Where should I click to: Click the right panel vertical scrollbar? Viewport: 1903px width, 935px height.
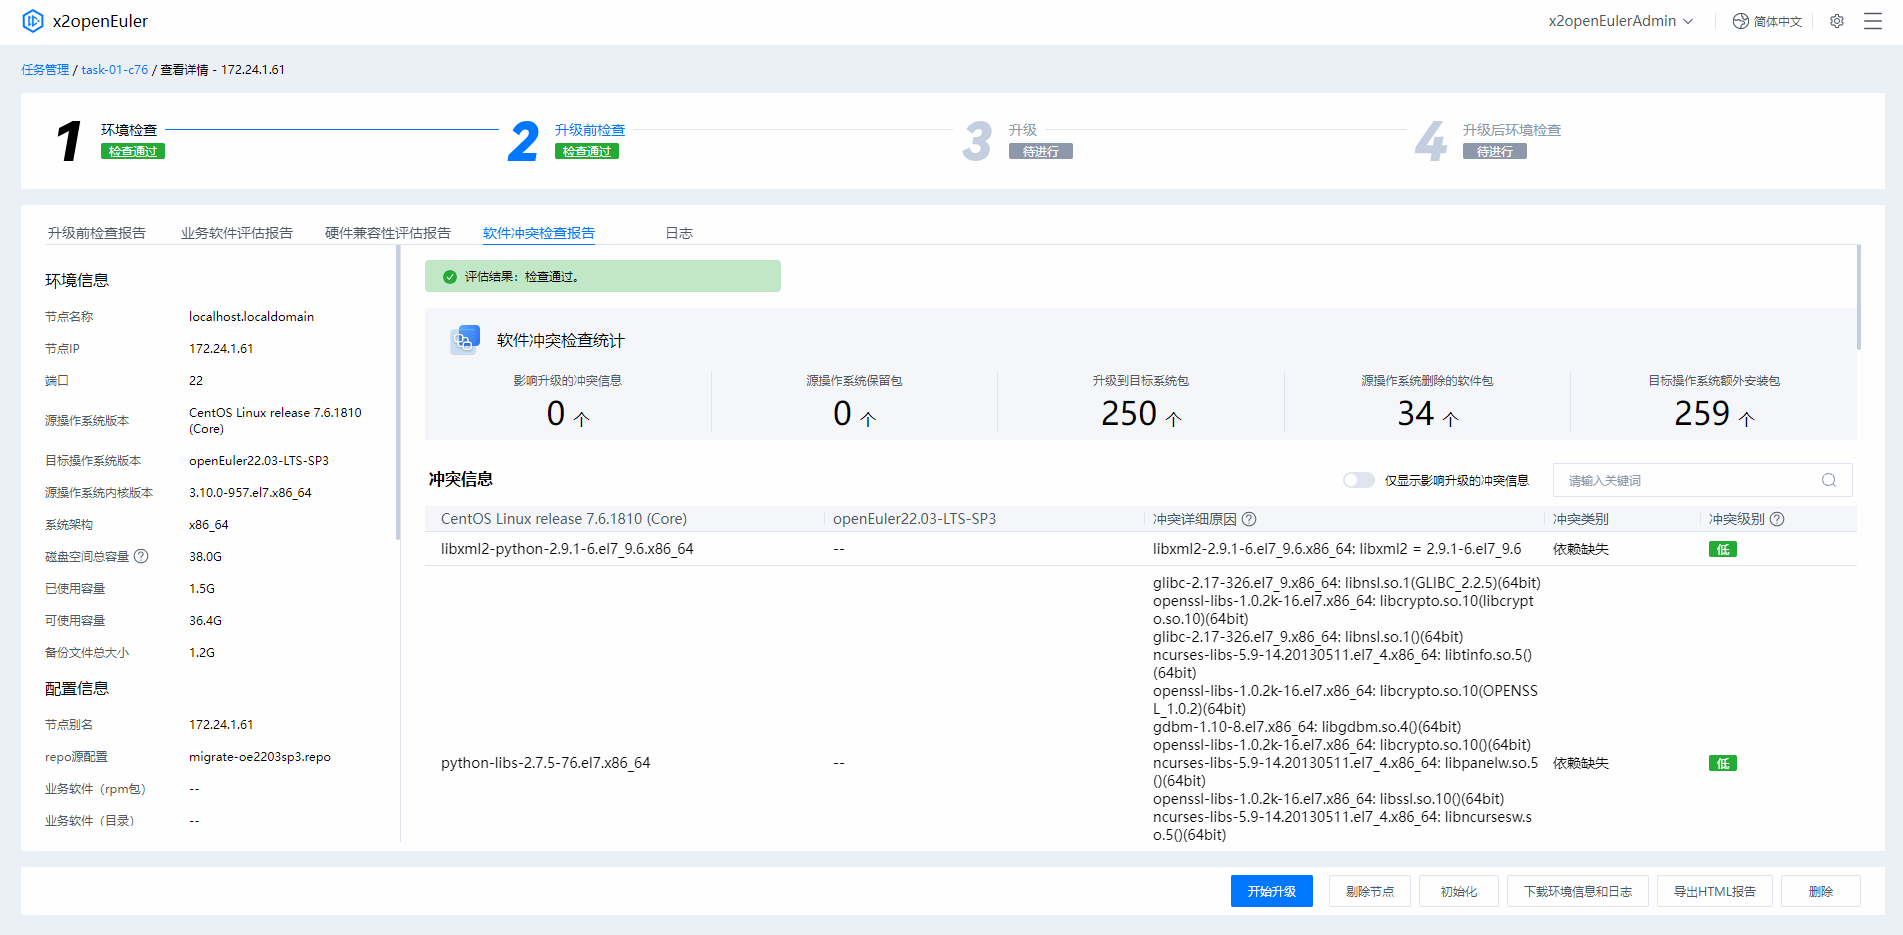[x=1858, y=298]
